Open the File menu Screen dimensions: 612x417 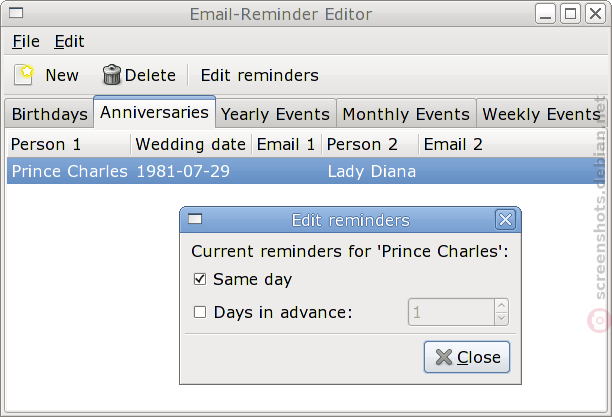pyautogui.click(x=26, y=42)
